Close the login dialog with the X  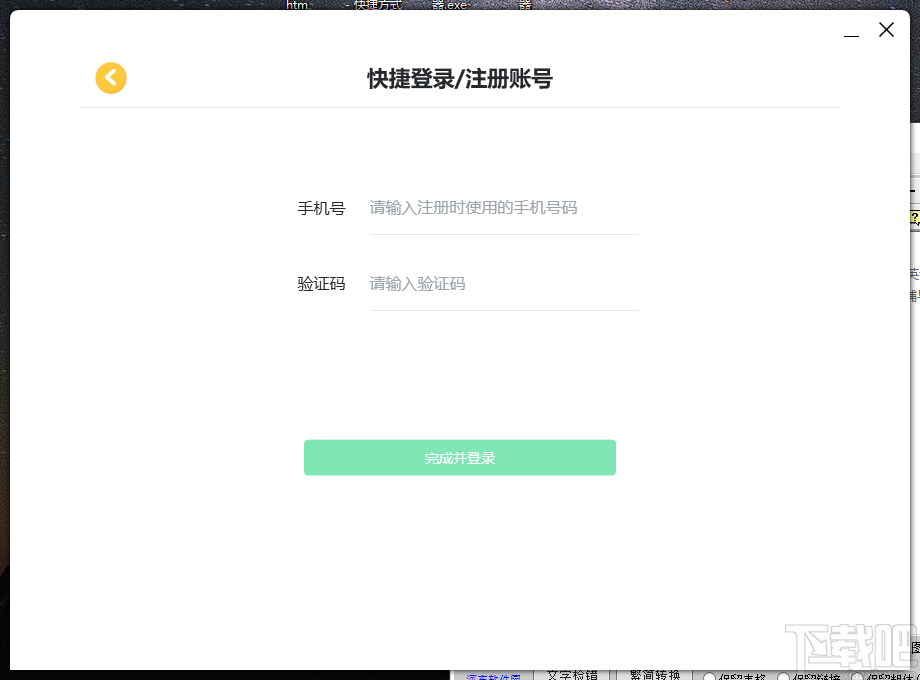coord(886,30)
